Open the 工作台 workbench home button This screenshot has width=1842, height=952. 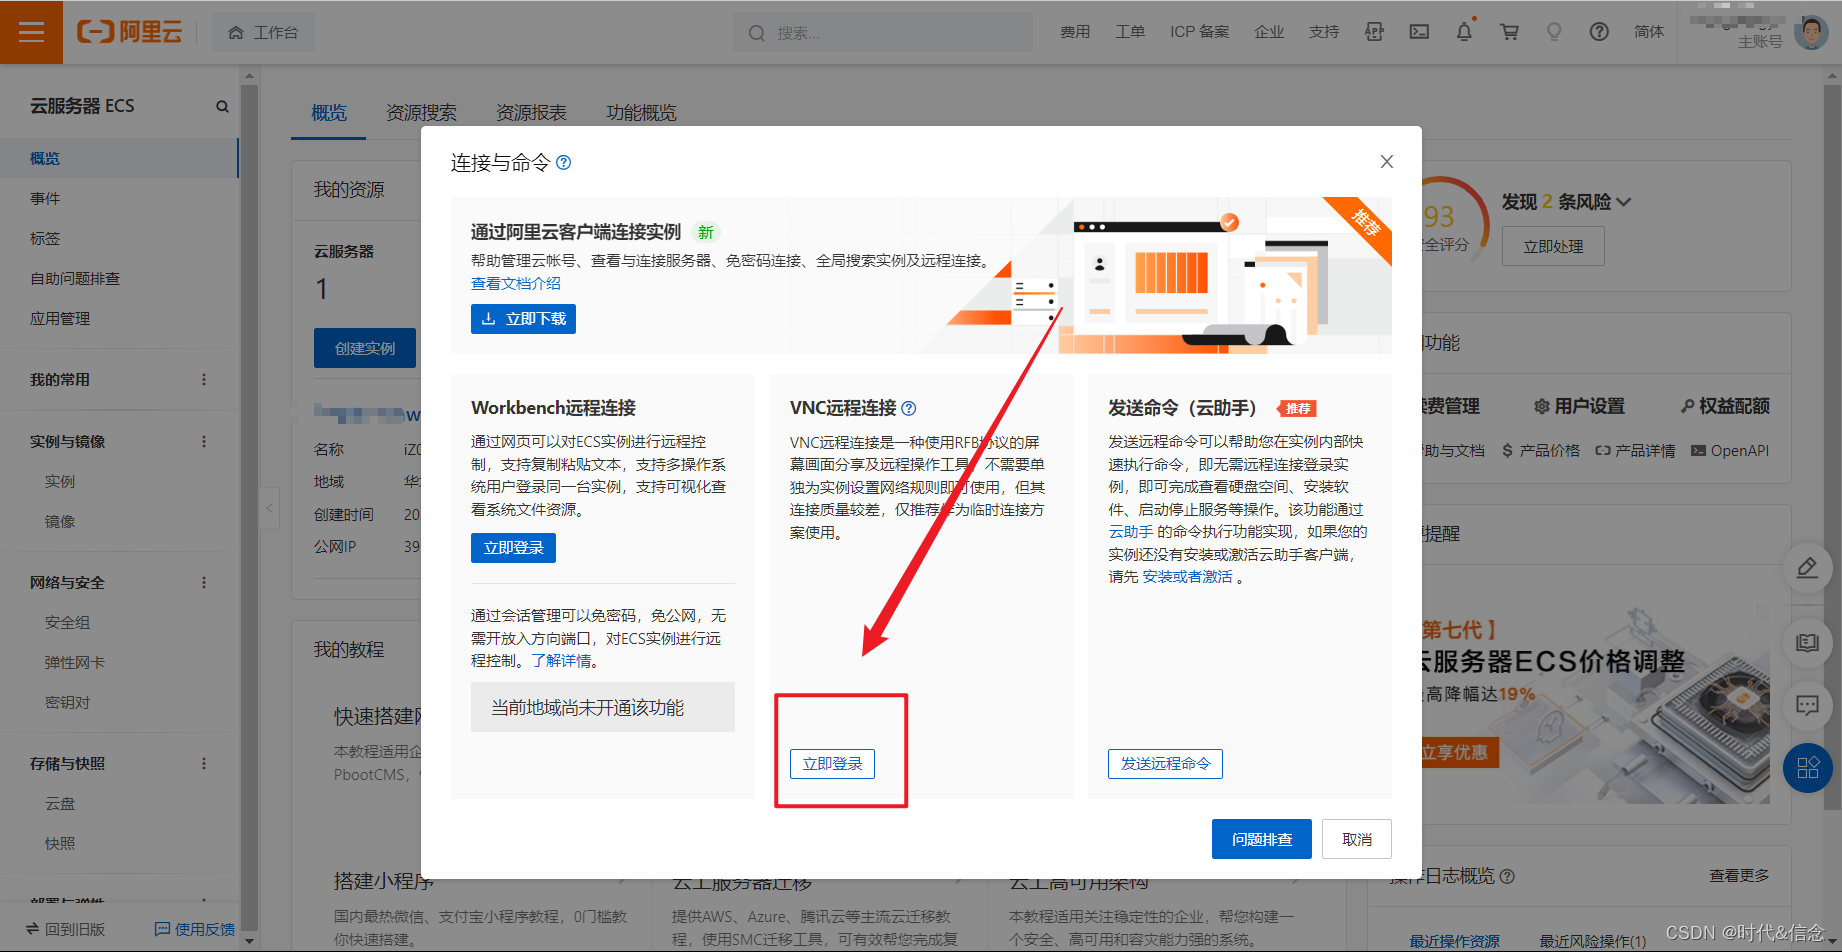tap(263, 32)
